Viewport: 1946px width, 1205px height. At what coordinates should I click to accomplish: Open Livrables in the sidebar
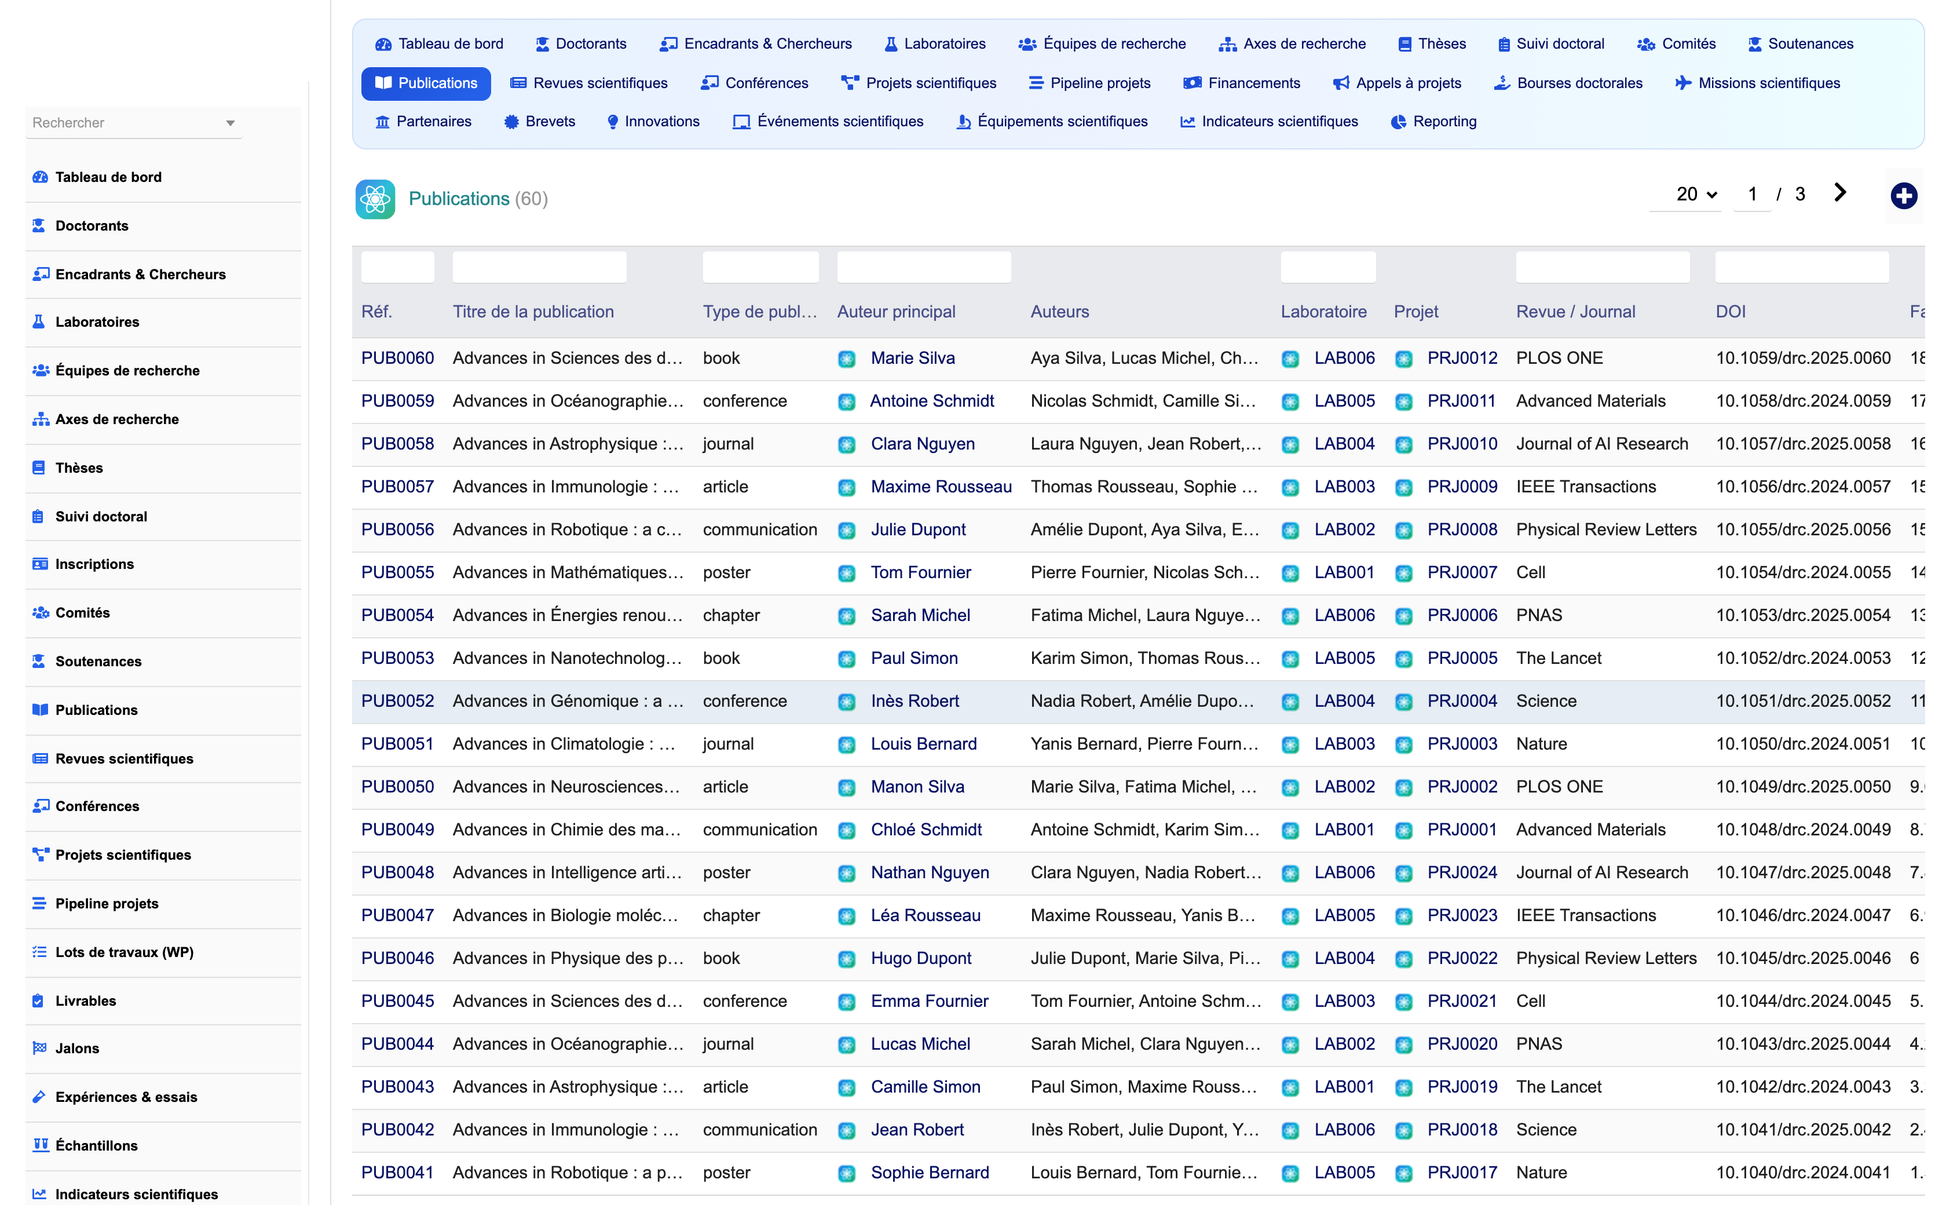point(85,1001)
